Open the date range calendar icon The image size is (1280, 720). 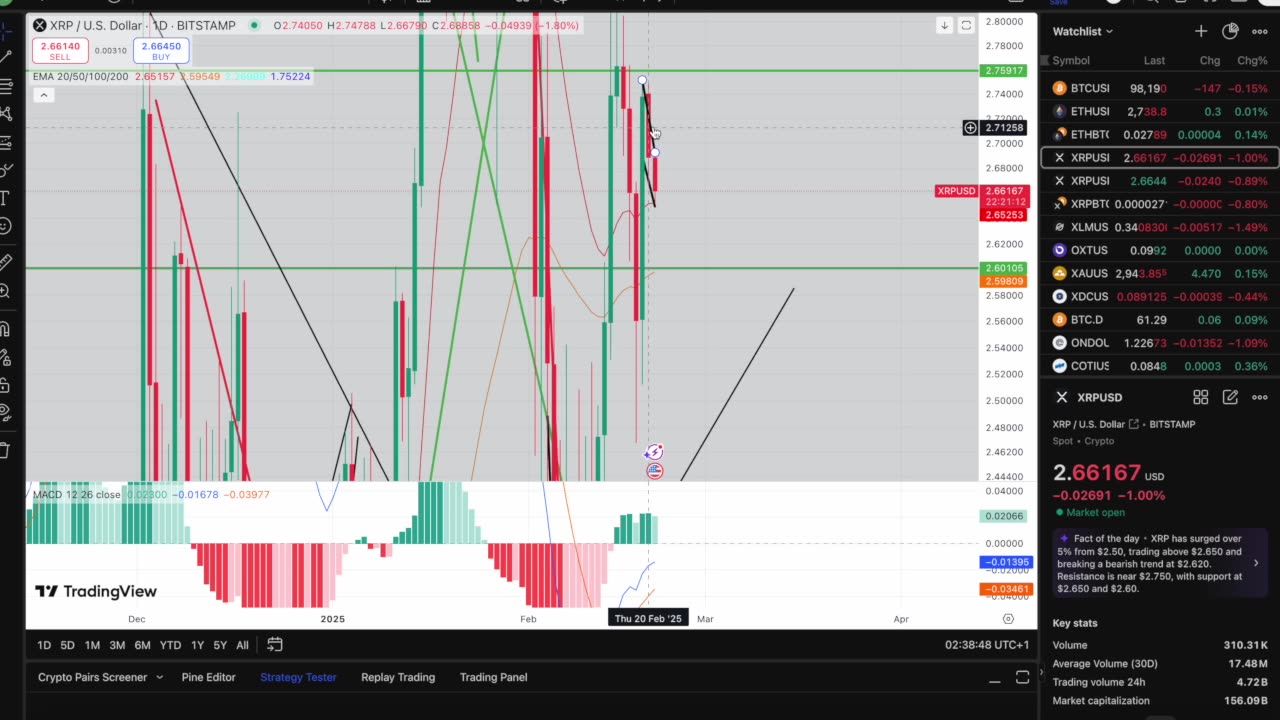tap(275, 645)
